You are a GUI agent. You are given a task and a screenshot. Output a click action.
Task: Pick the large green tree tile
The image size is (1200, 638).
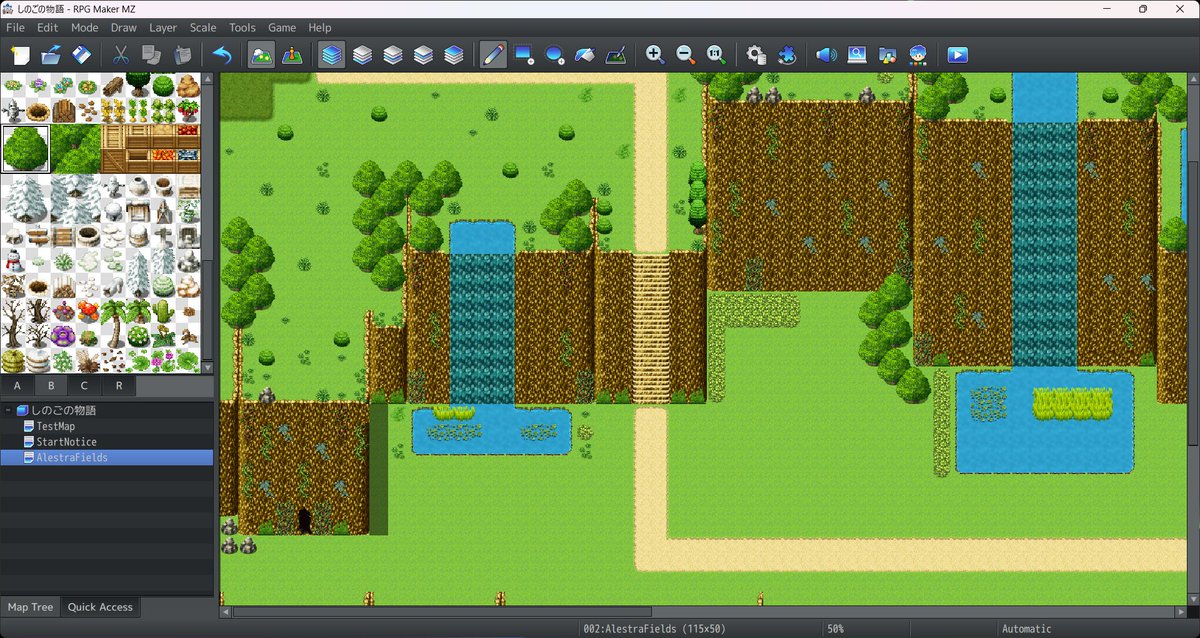point(26,148)
